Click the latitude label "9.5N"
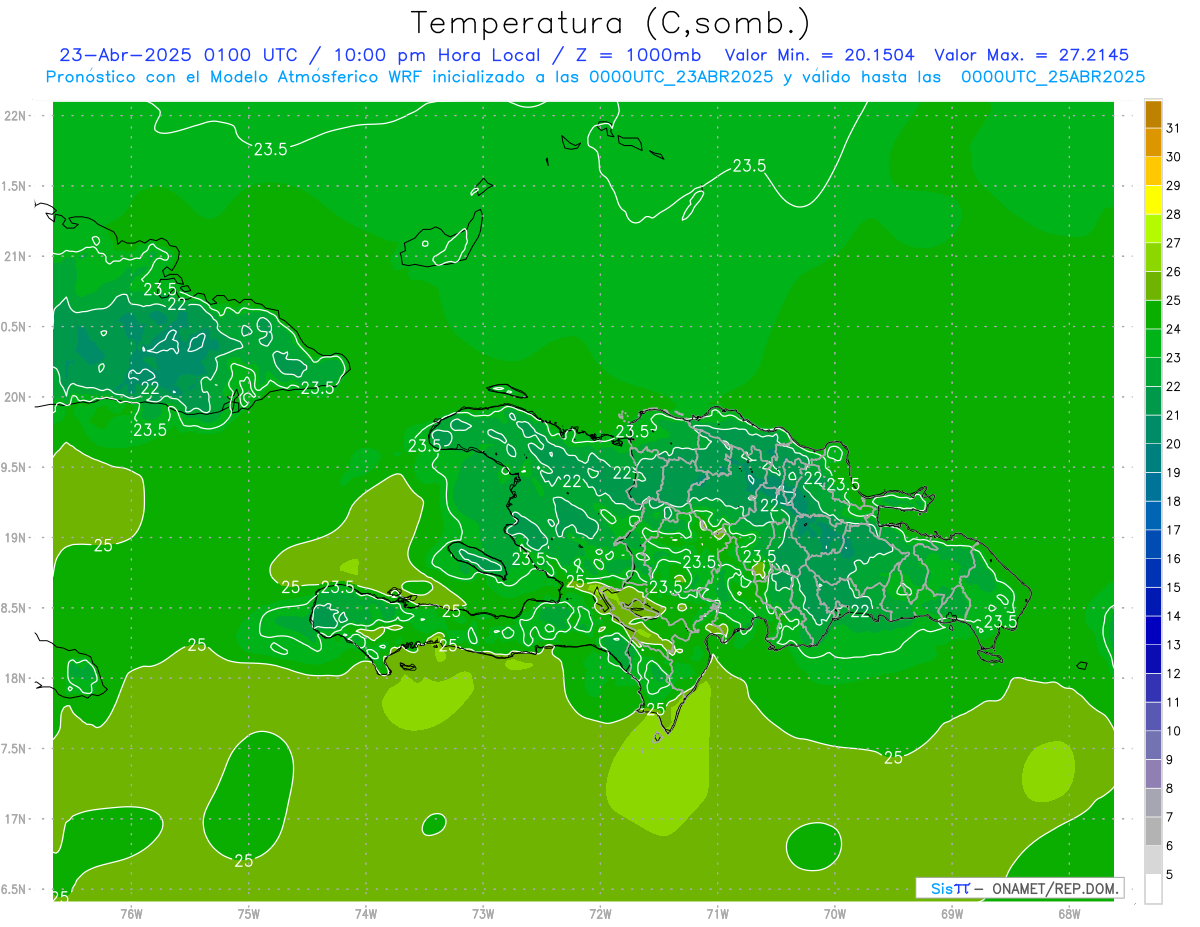This screenshot has width=1200, height=927. pos(14,467)
